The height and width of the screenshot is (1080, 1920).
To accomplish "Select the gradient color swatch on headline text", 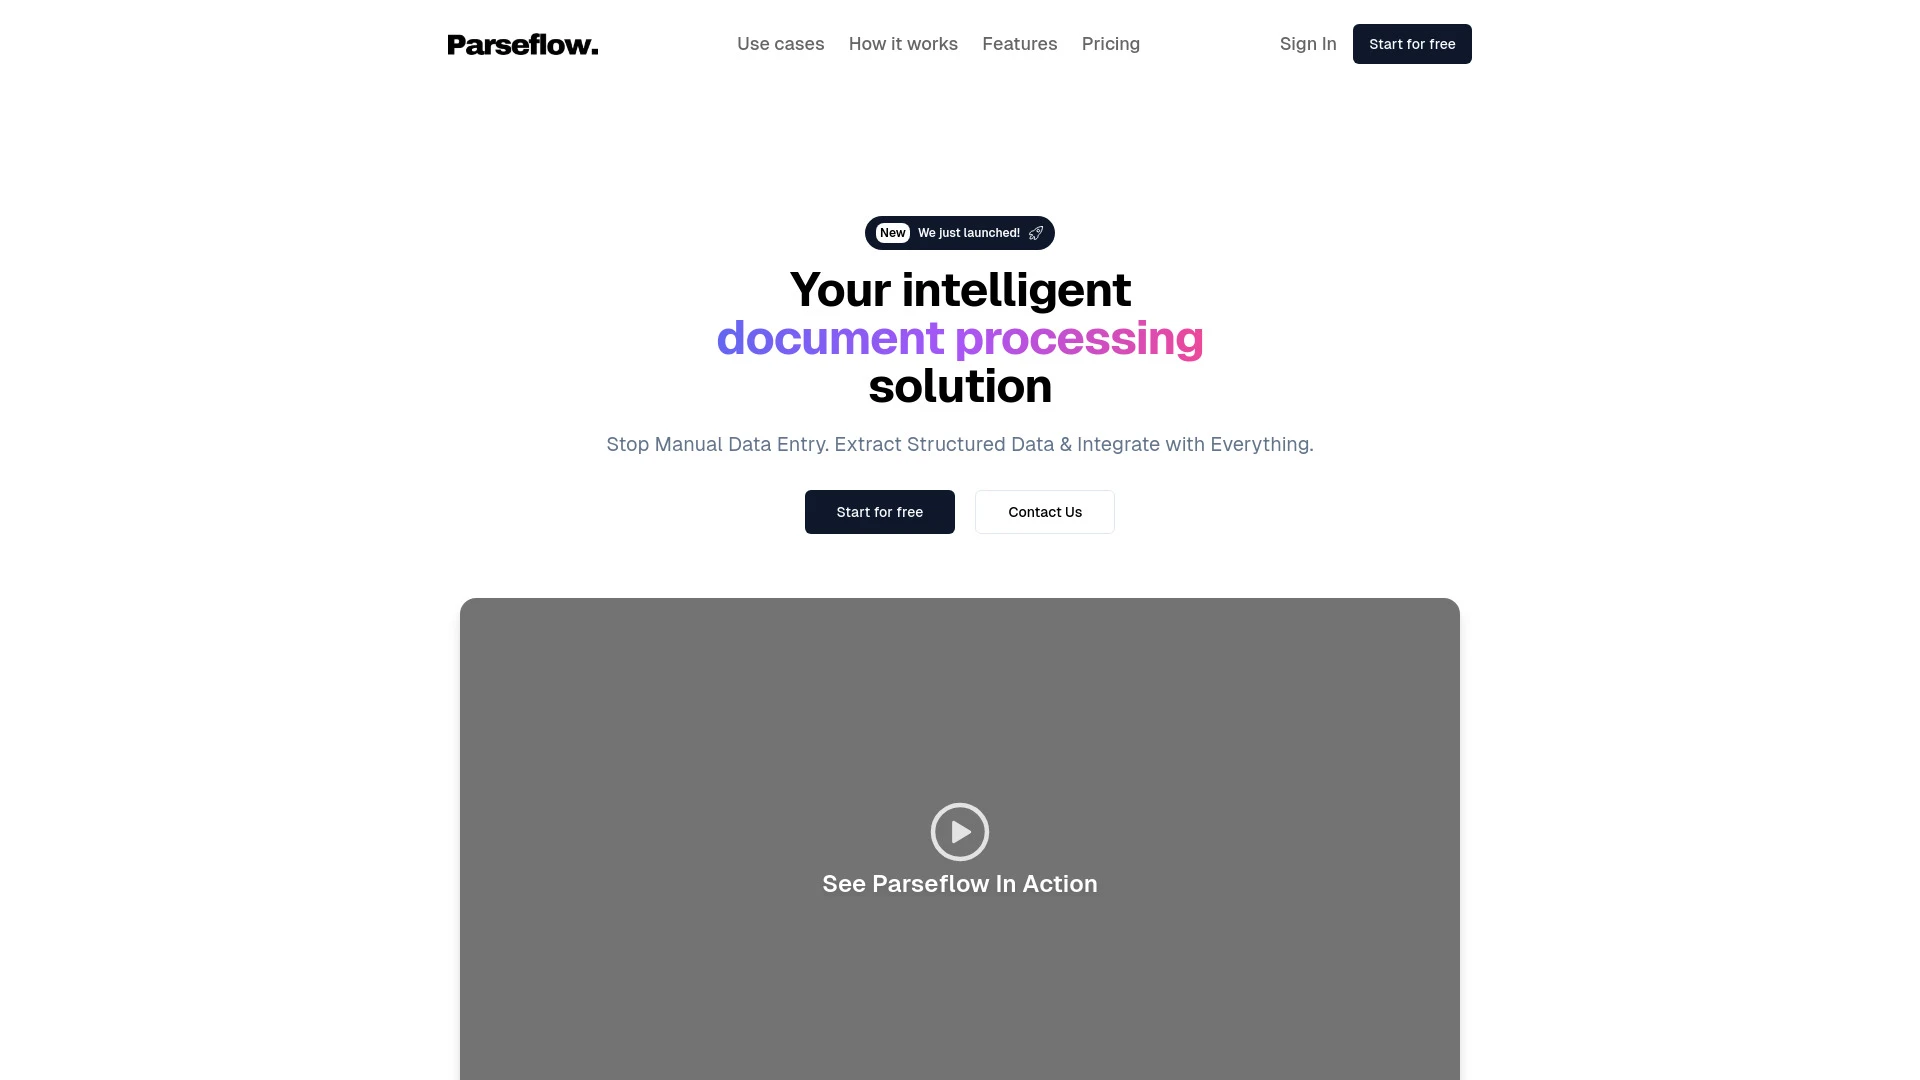I will pyautogui.click(x=959, y=338).
